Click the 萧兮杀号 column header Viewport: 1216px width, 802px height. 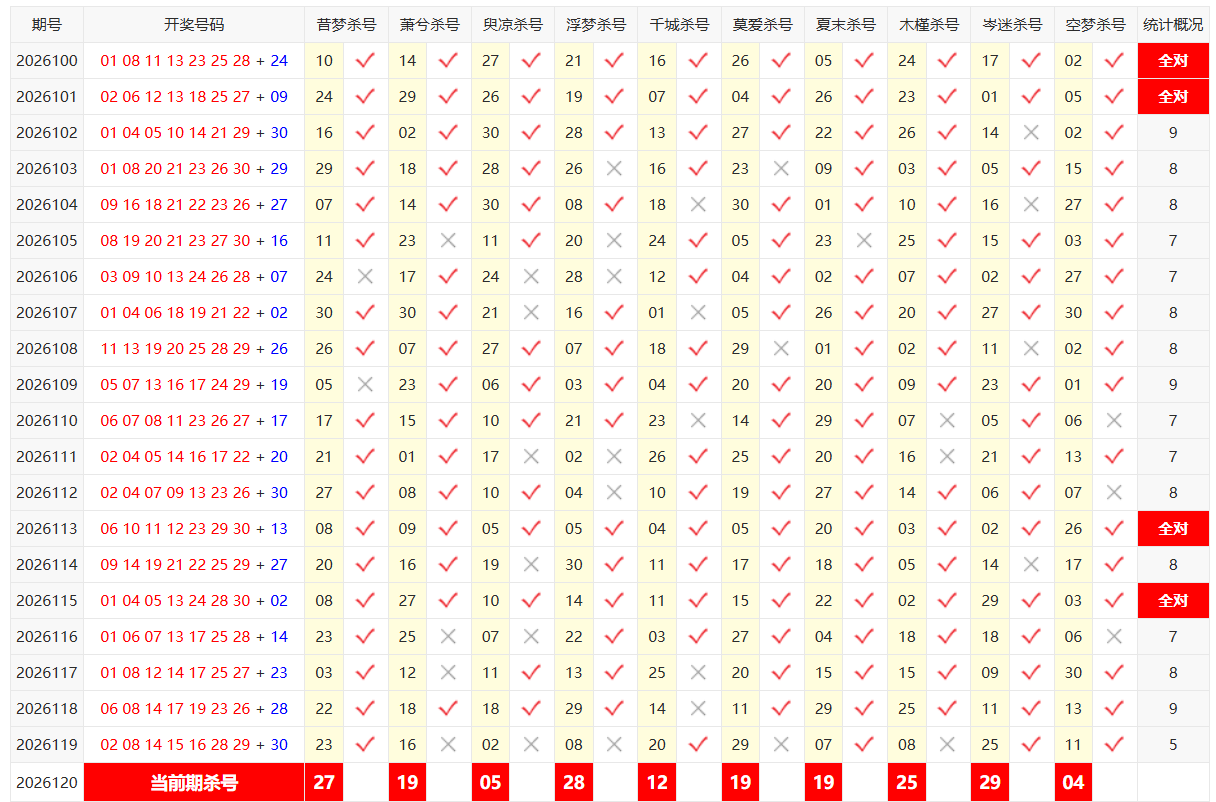429,25
